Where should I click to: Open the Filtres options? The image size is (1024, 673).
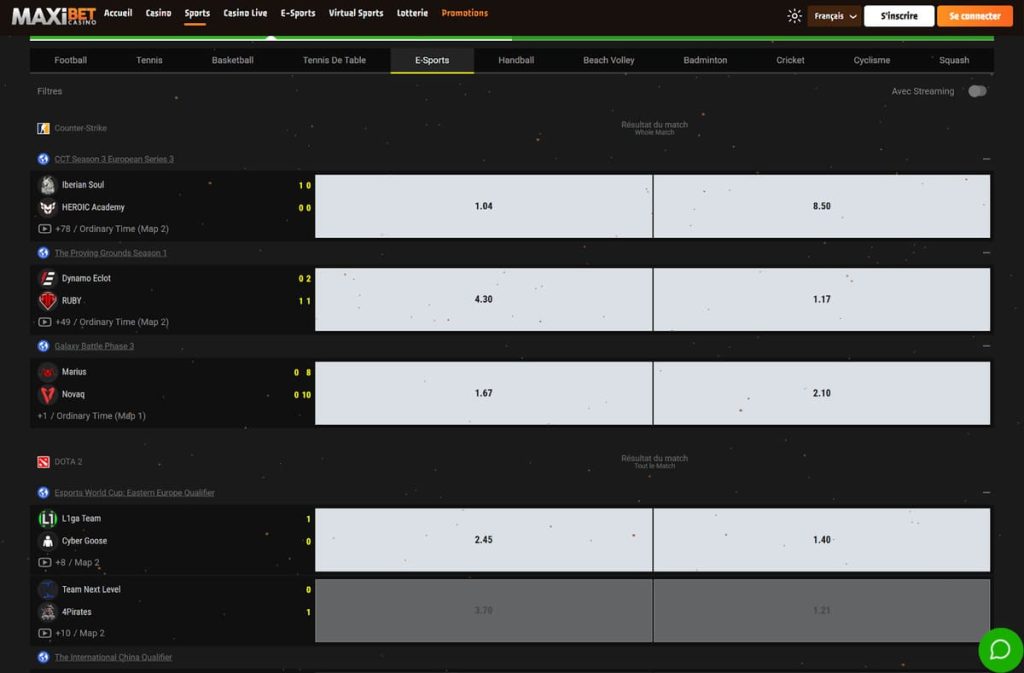coord(50,91)
